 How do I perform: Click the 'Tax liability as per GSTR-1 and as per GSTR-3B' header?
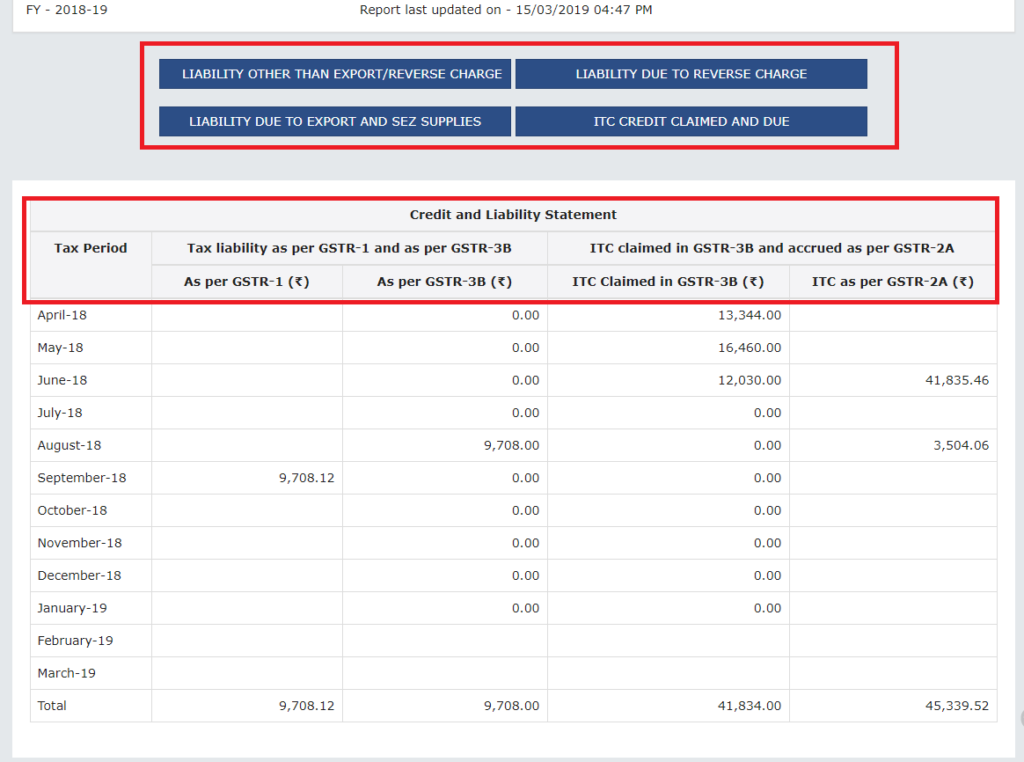pos(349,248)
